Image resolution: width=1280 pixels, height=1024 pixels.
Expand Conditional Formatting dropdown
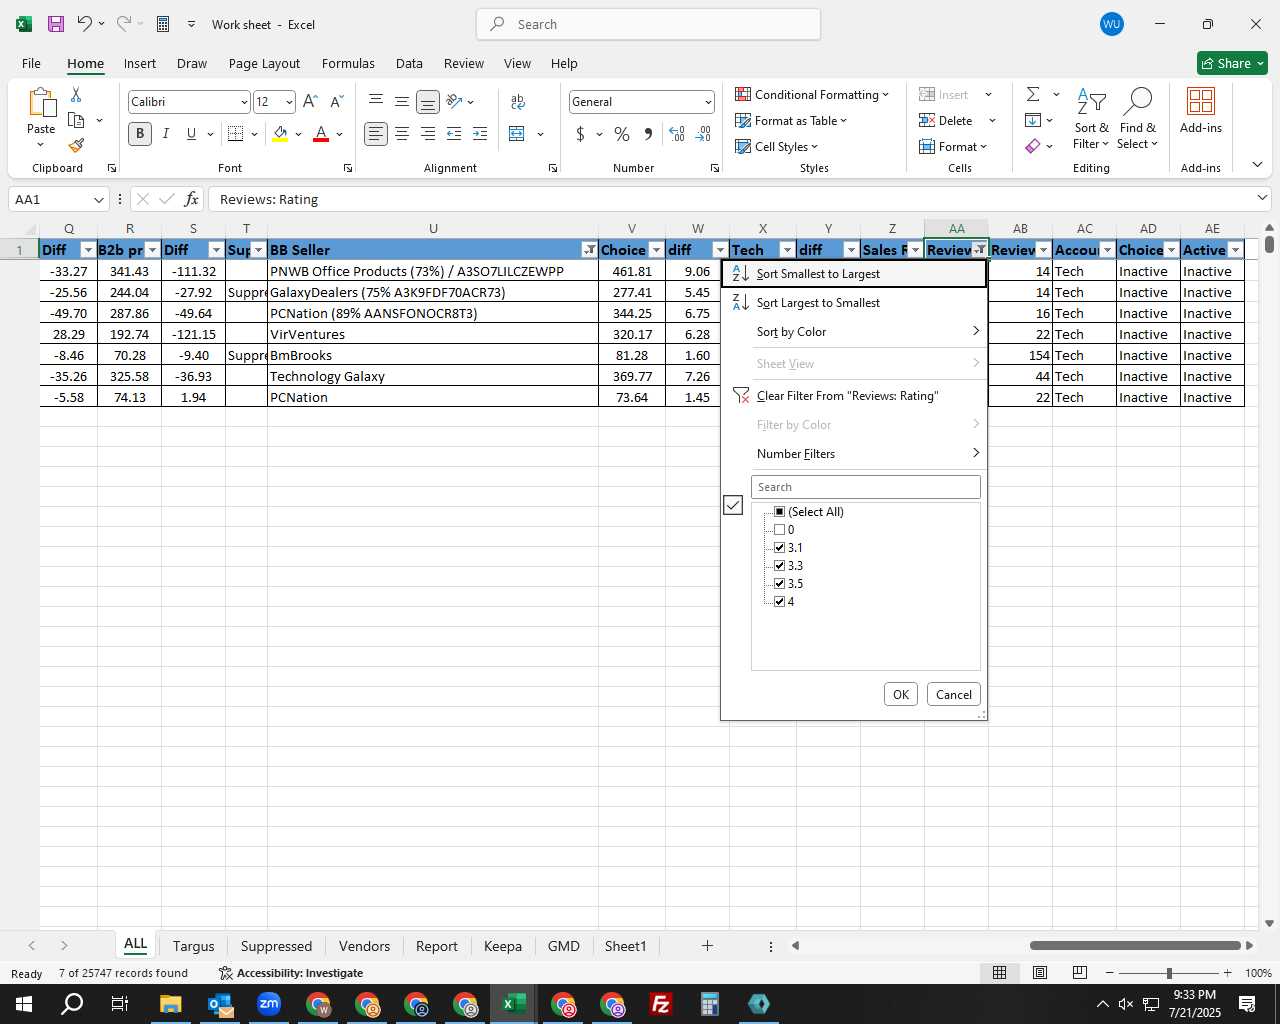pyautogui.click(x=885, y=95)
